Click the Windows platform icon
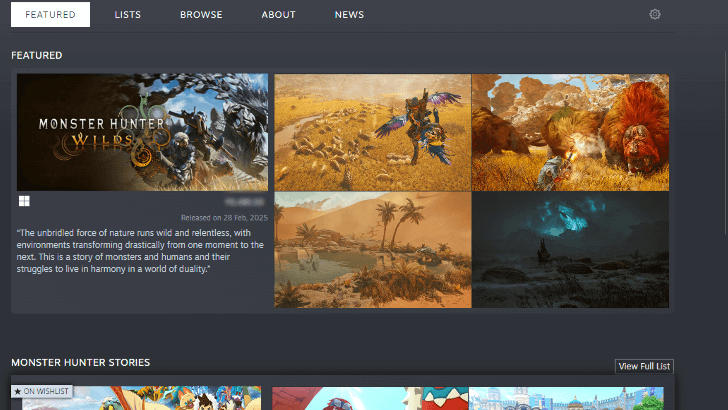728x410 pixels. [24, 201]
